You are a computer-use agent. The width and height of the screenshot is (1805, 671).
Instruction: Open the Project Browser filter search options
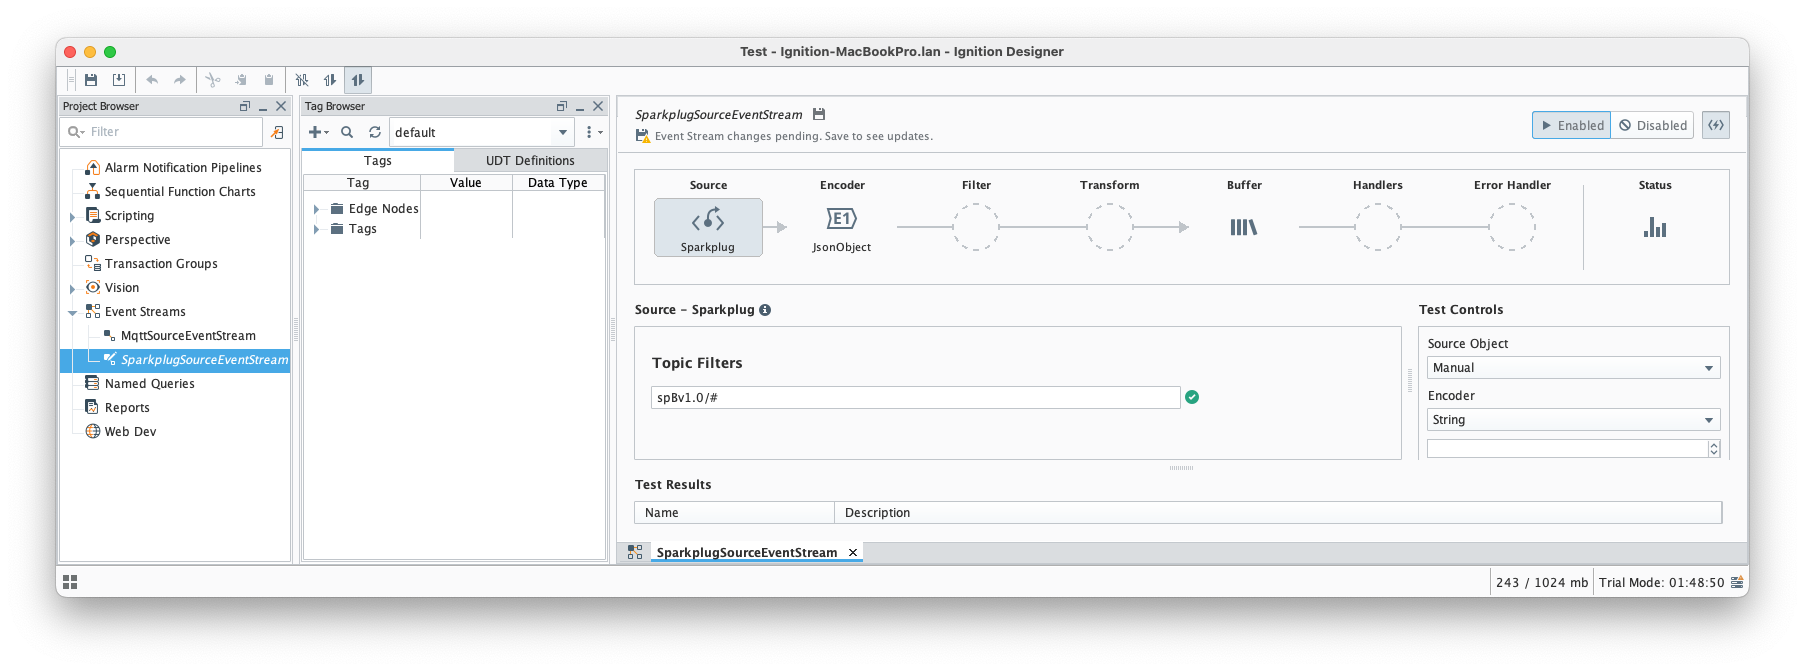tap(76, 132)
